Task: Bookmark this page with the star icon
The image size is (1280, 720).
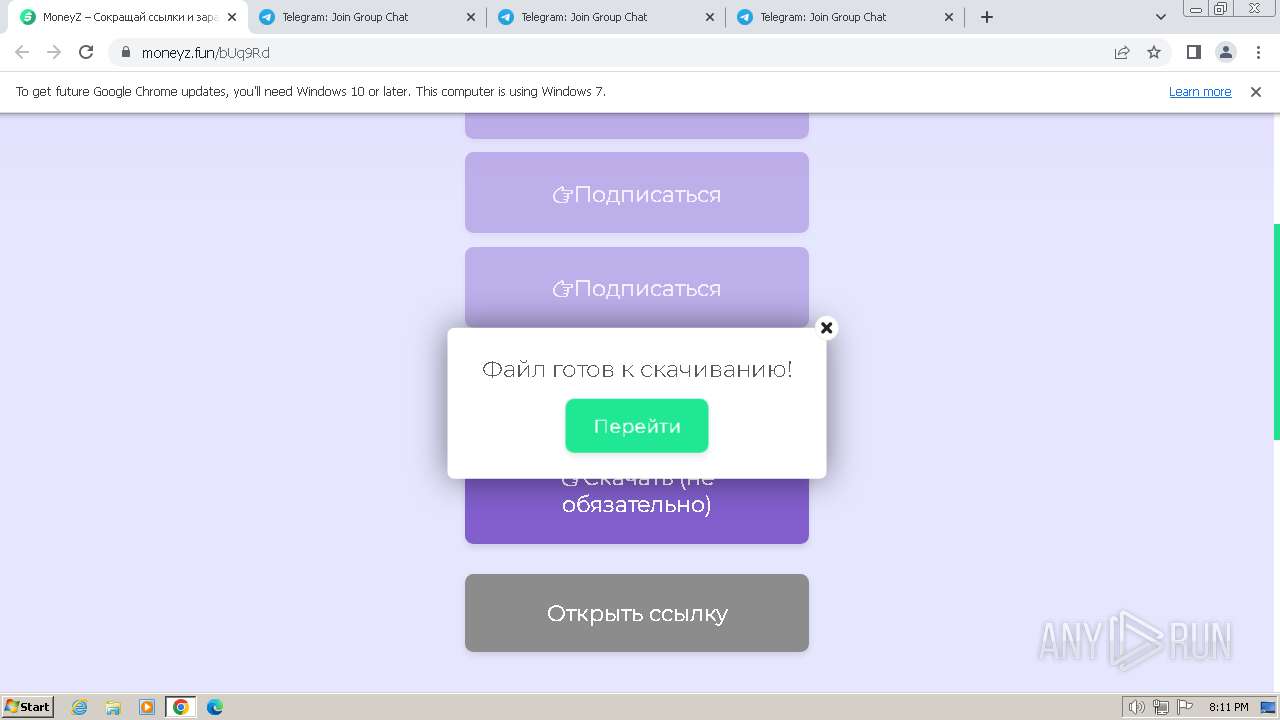Action: (1154, 52)
